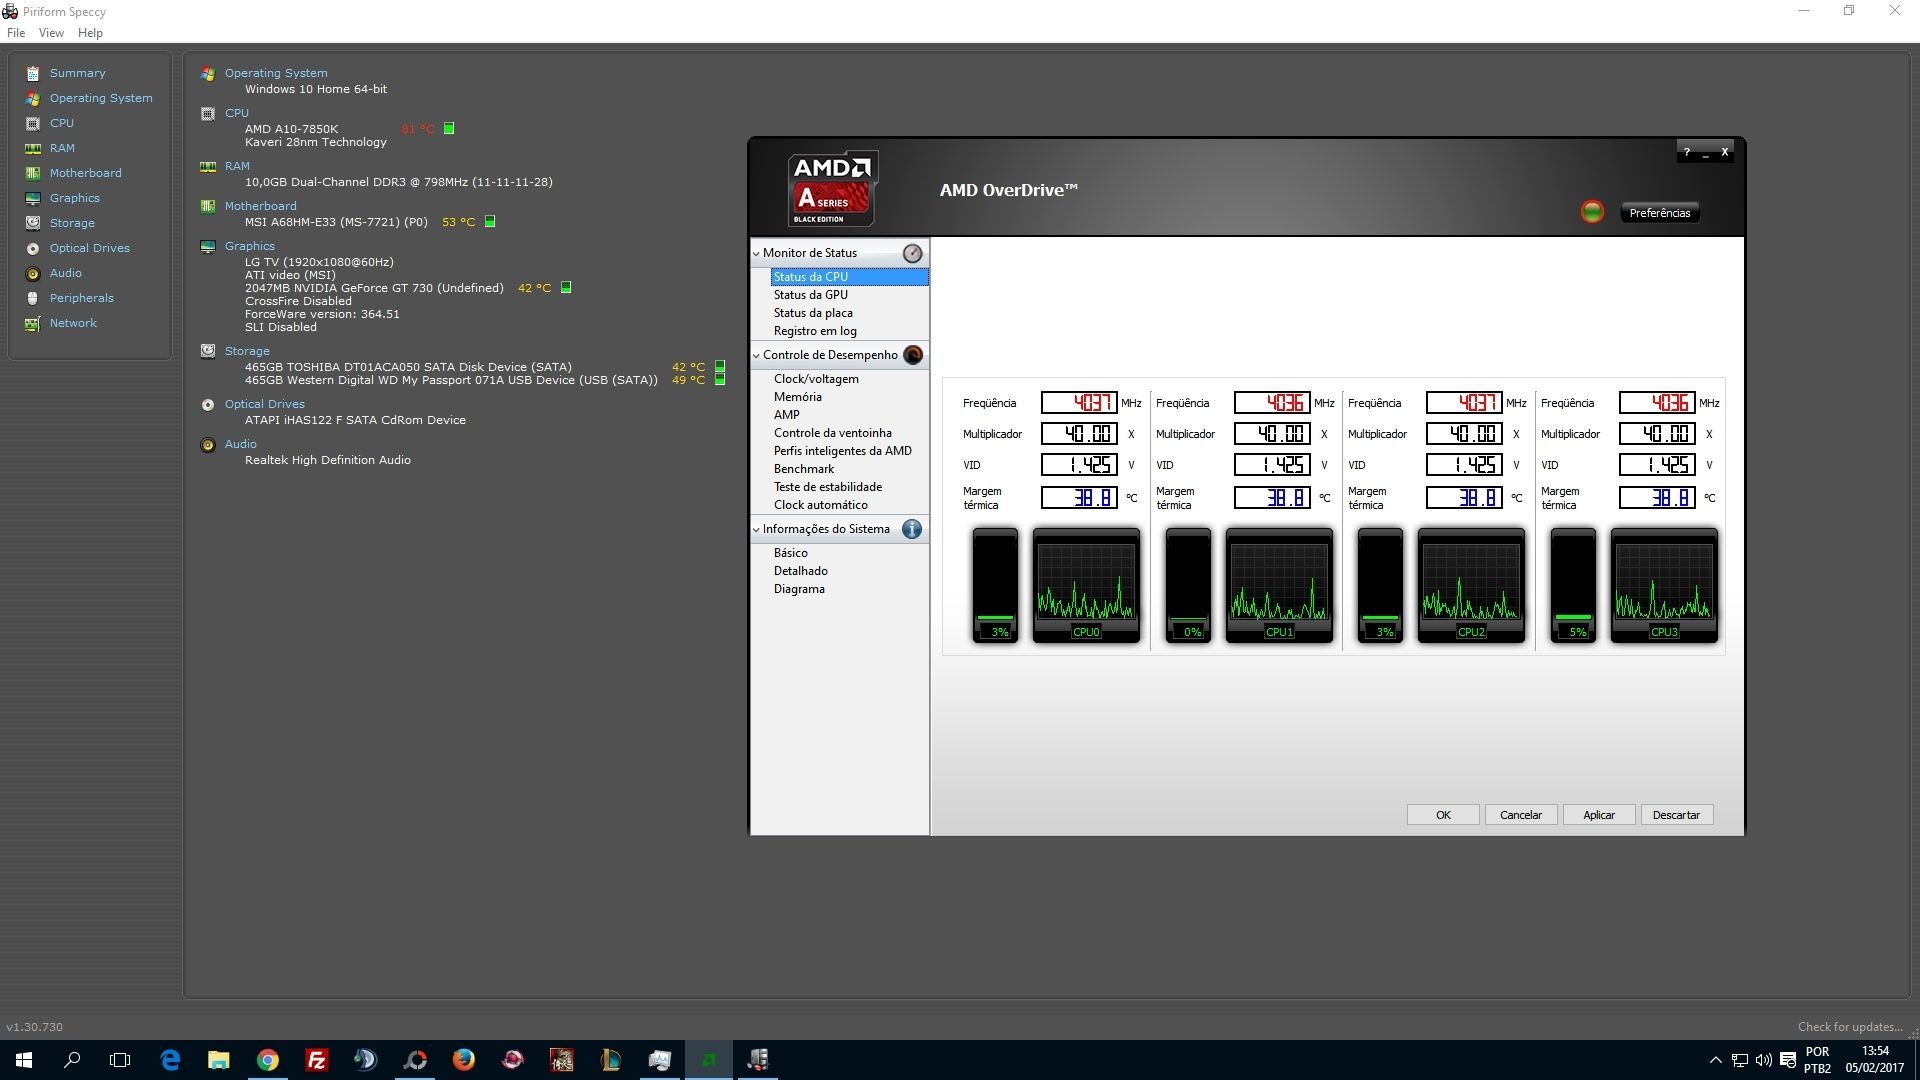Open File Explorer from the taskbar
This screenshot has height=1080, width=1920.
pos(218,1060)
